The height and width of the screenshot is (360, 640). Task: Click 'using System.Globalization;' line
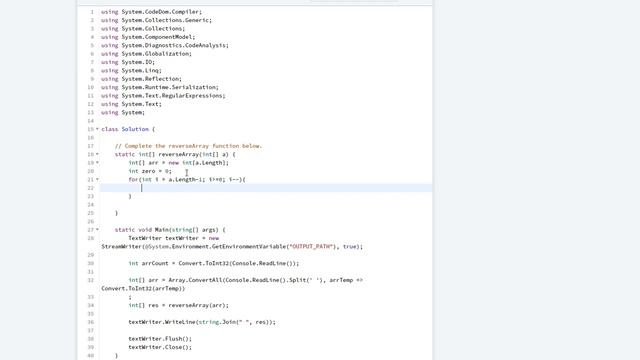[147, 53]
